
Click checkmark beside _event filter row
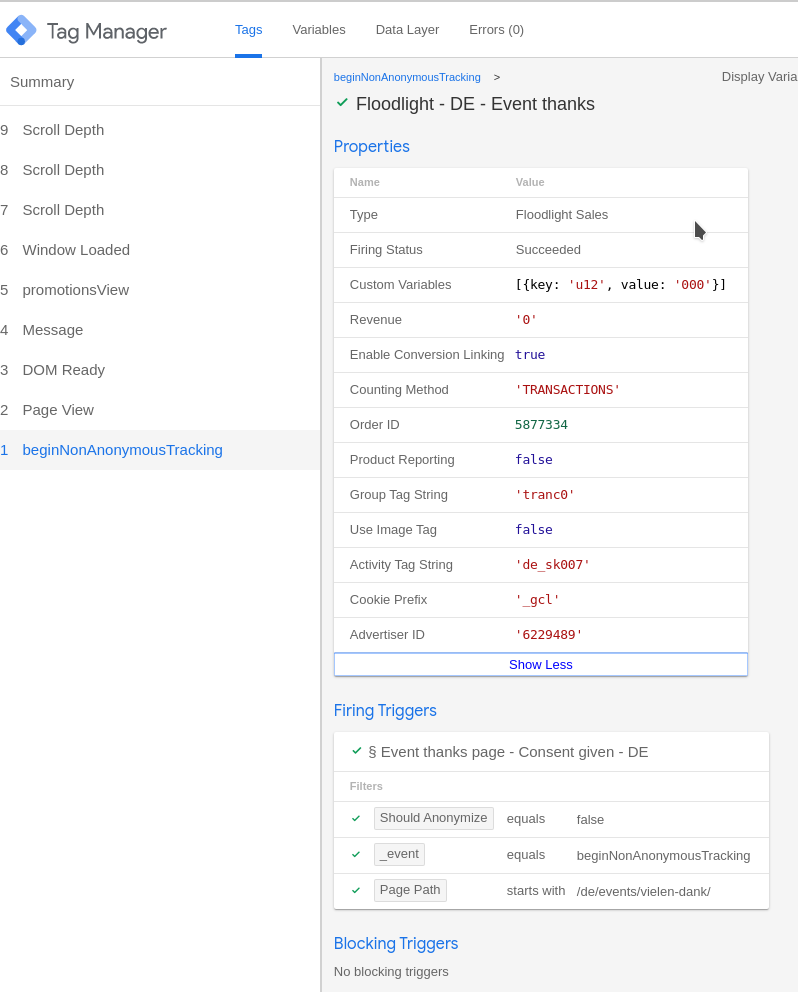coord(356,854)
